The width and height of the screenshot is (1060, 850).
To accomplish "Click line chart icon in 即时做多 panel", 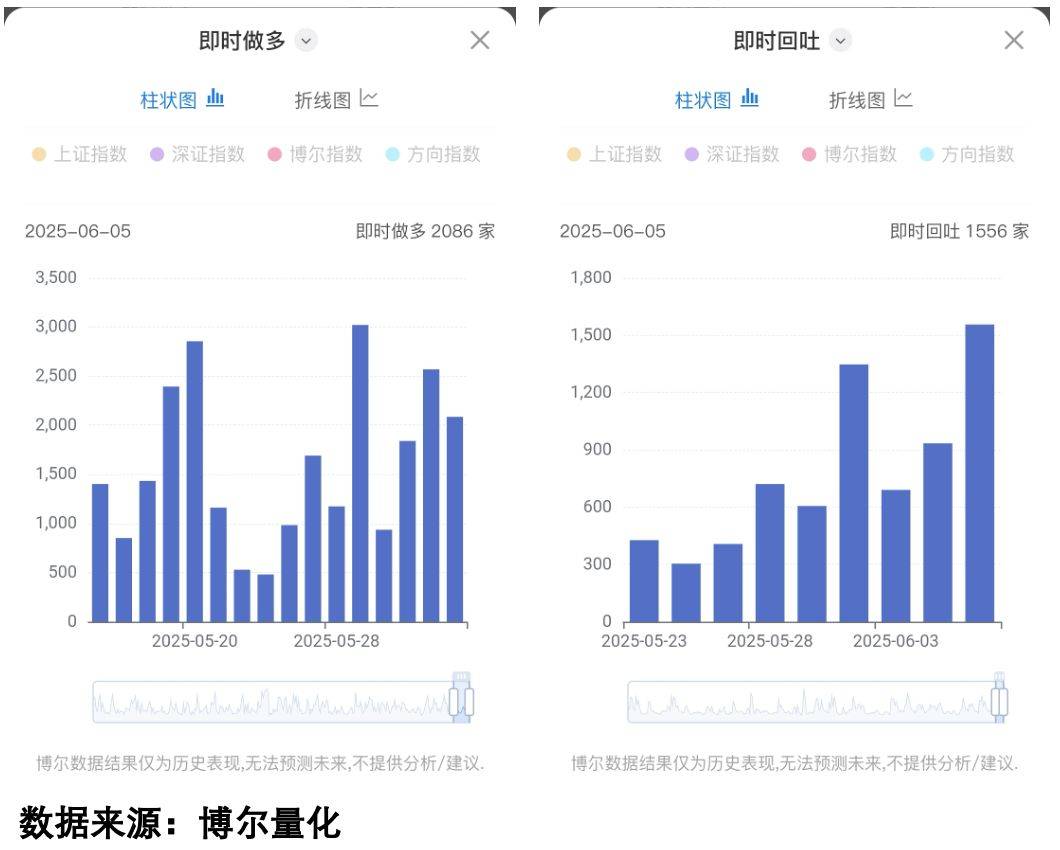I will click(x=369, y=99).
